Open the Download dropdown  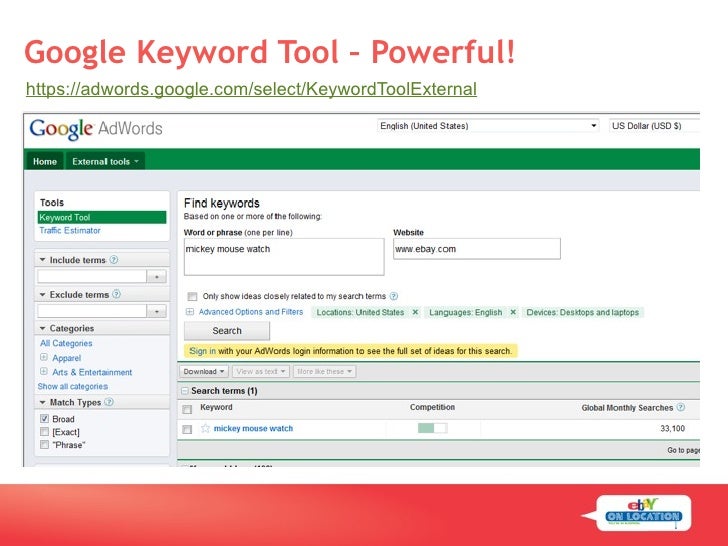pyautogui.click(x=204, y=371)
